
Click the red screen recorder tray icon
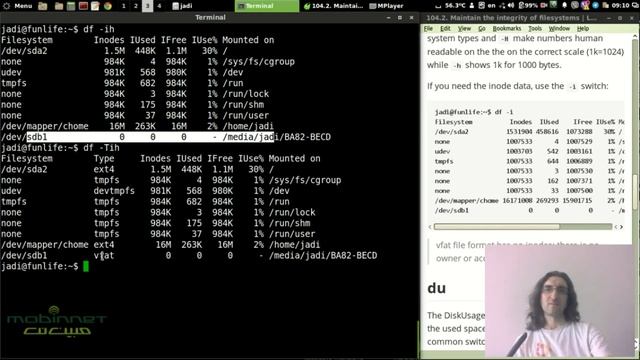[544, 6]
